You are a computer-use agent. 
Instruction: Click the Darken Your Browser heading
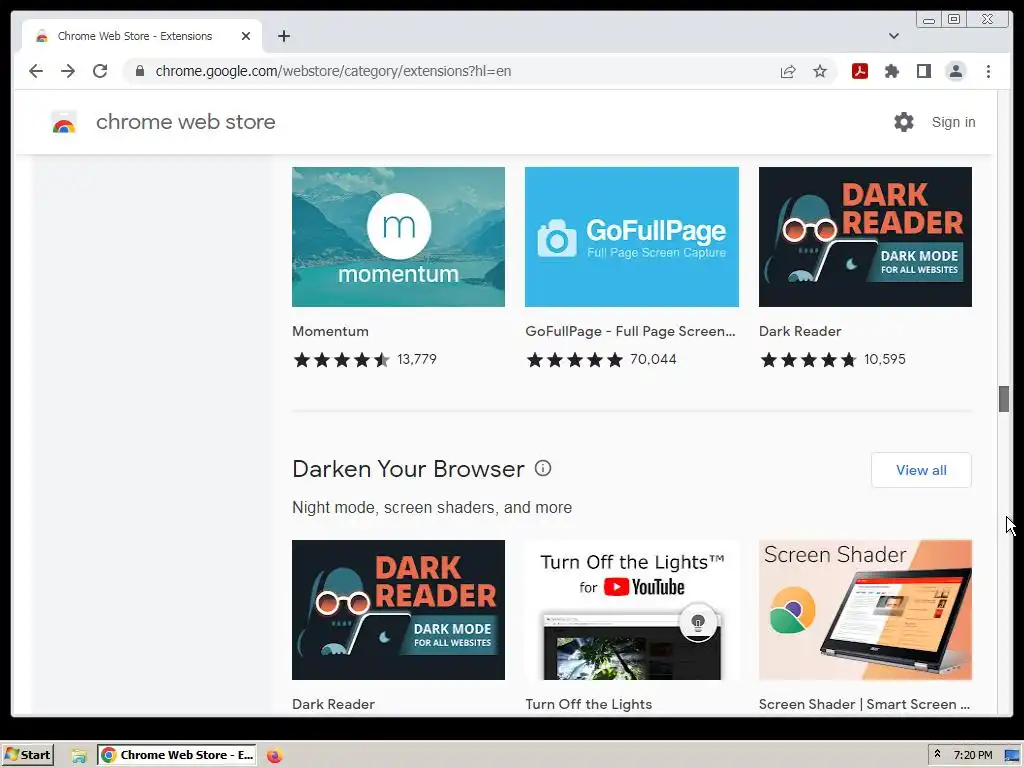(408, 469)
